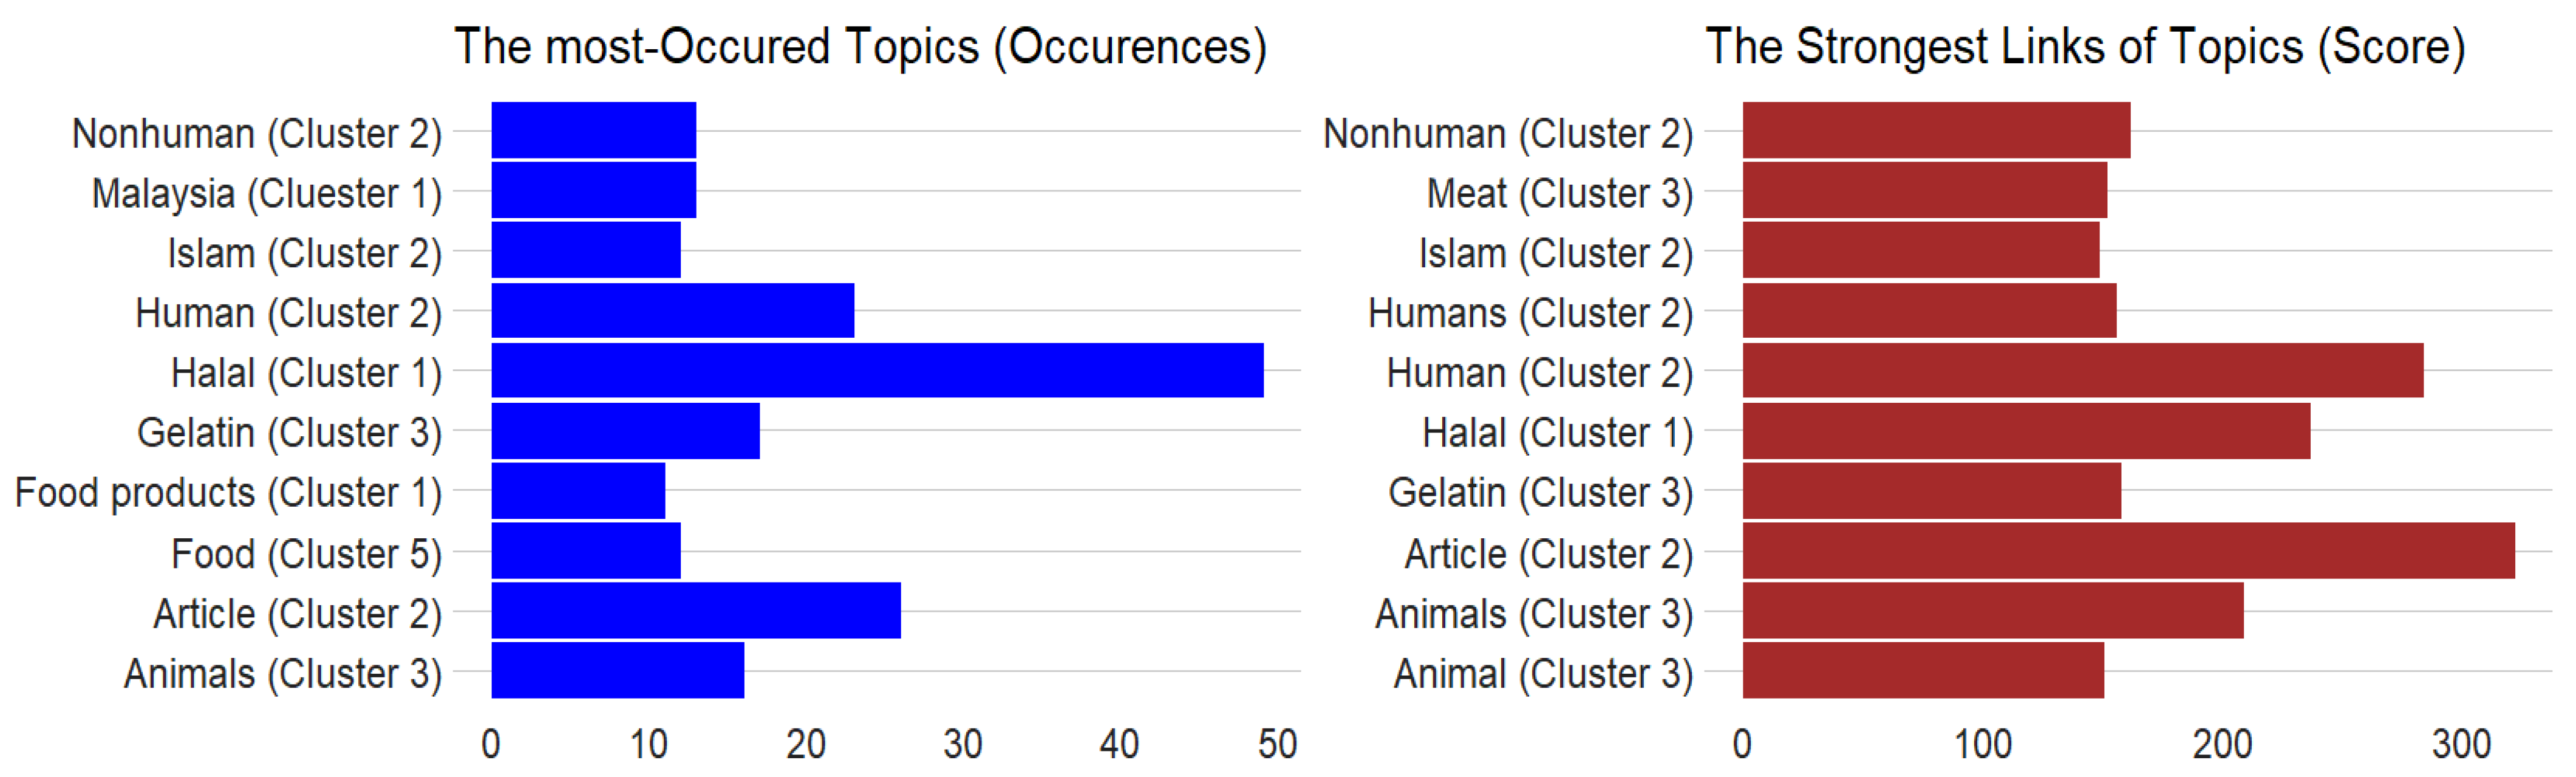Viewport: 2576px width, 777px height.
Task: Click the 300 tick on the score axis
Action: 2461,744
